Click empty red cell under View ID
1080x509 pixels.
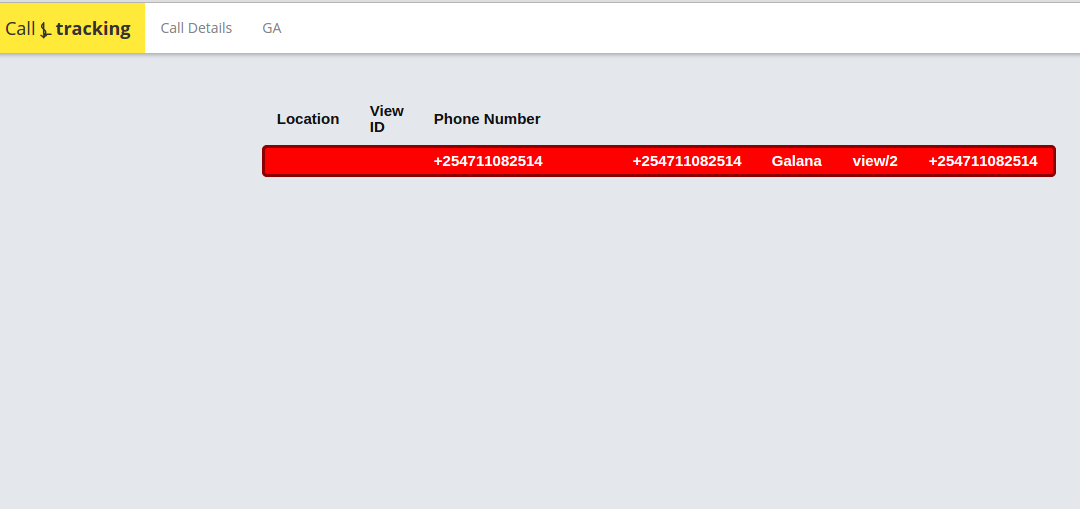tap(386, 161)
